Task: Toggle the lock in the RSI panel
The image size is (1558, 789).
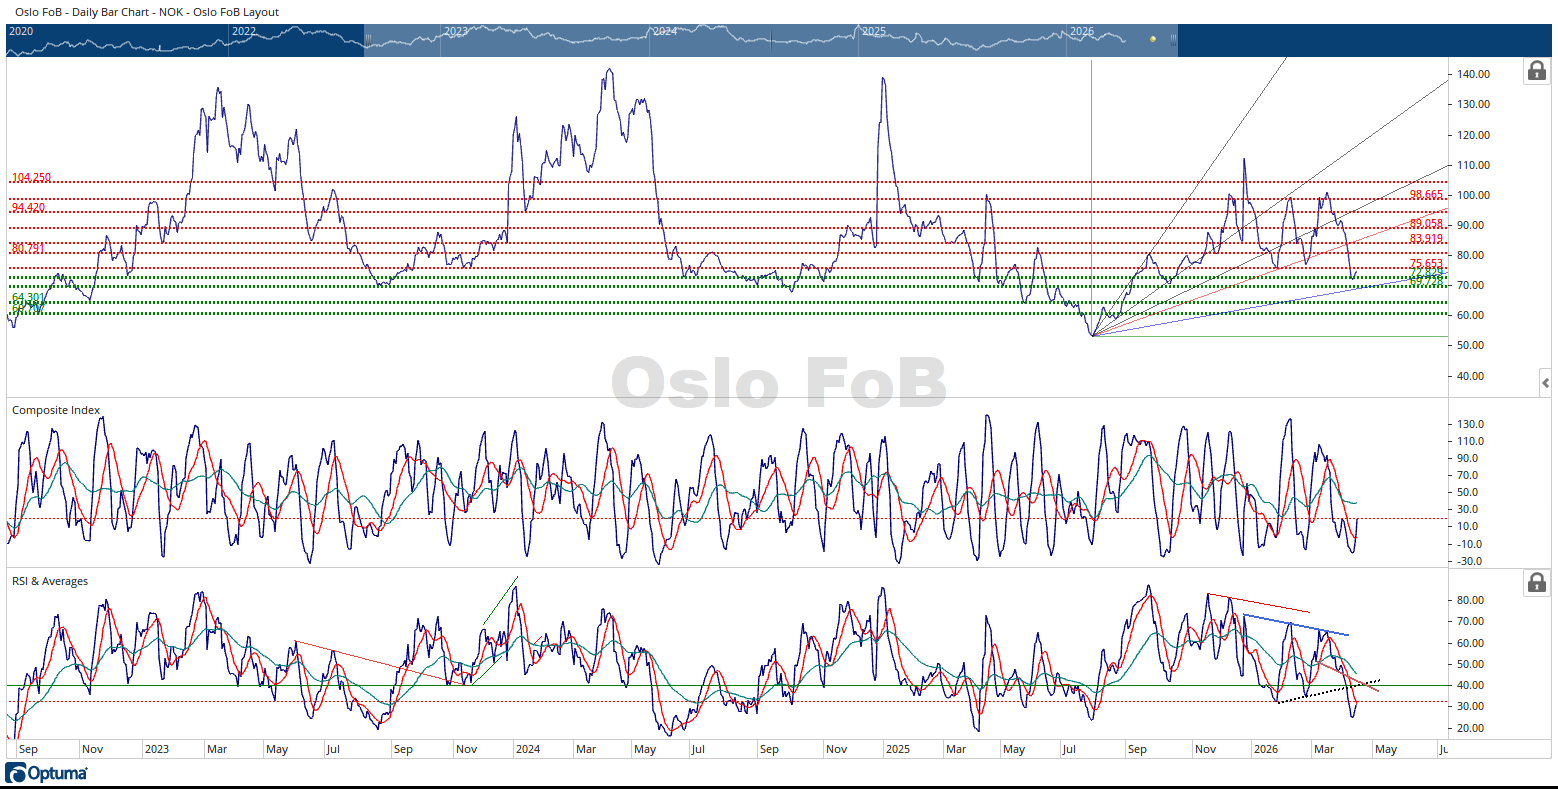Action: pos(1535,582)
